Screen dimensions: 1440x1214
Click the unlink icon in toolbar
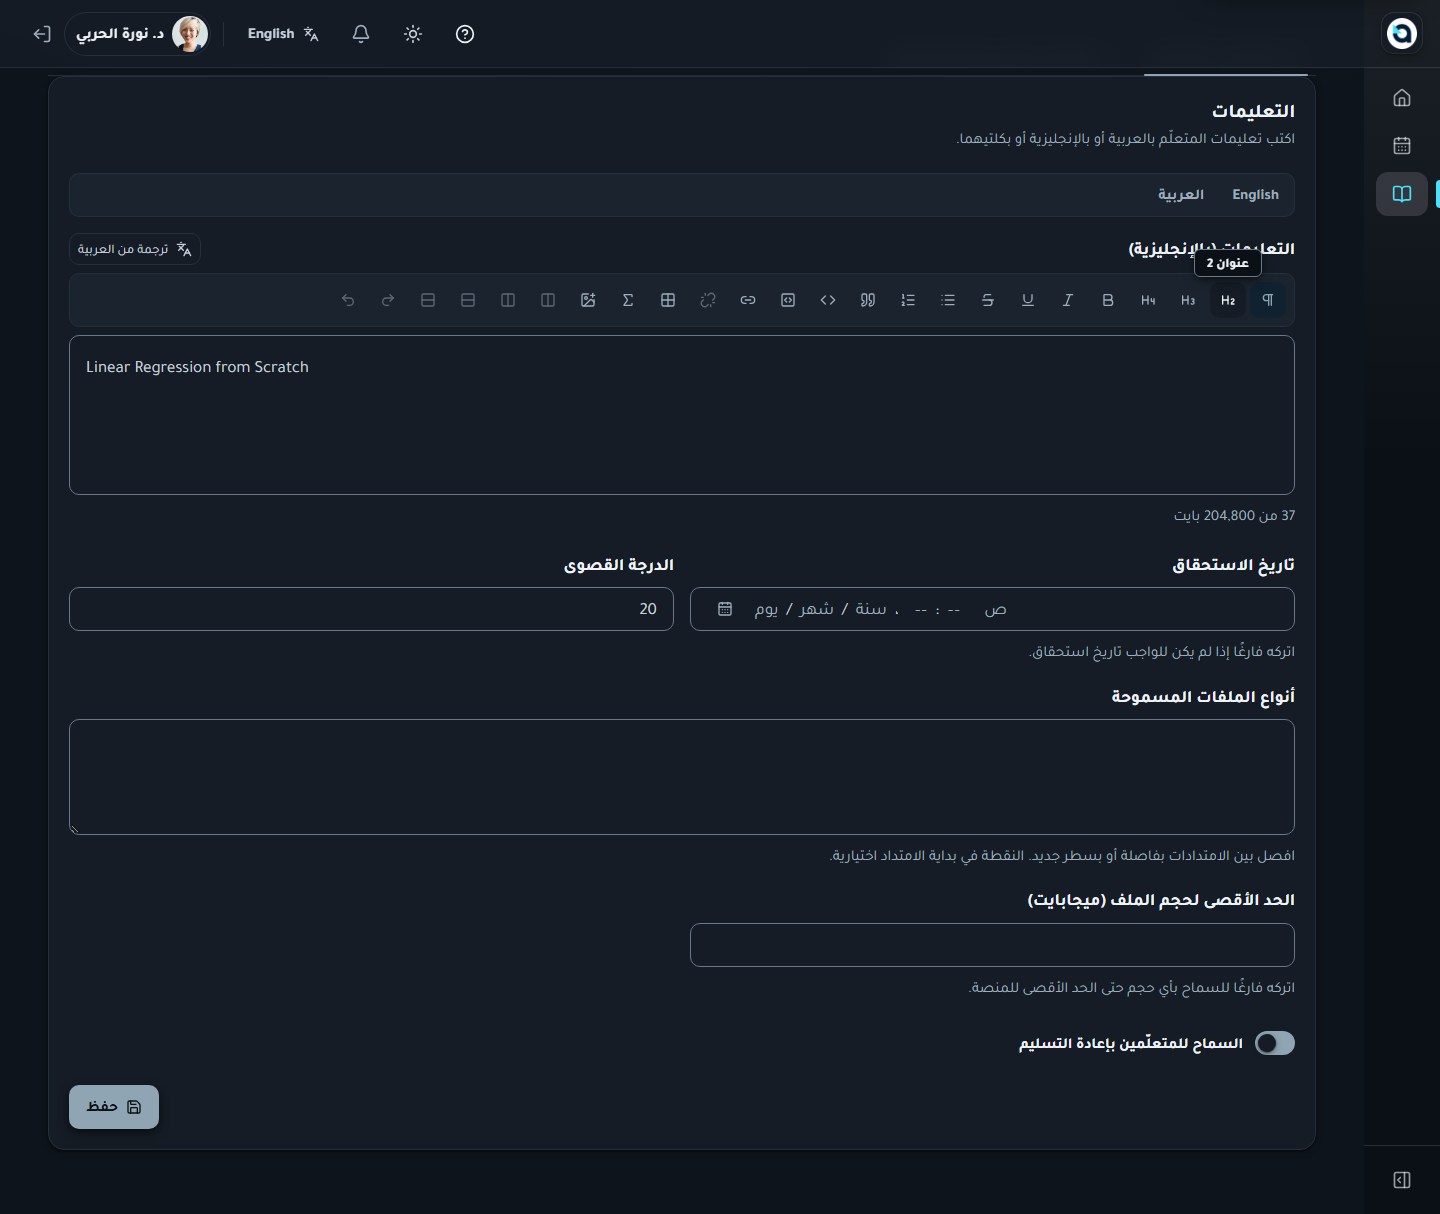click(x=708, y=300)
